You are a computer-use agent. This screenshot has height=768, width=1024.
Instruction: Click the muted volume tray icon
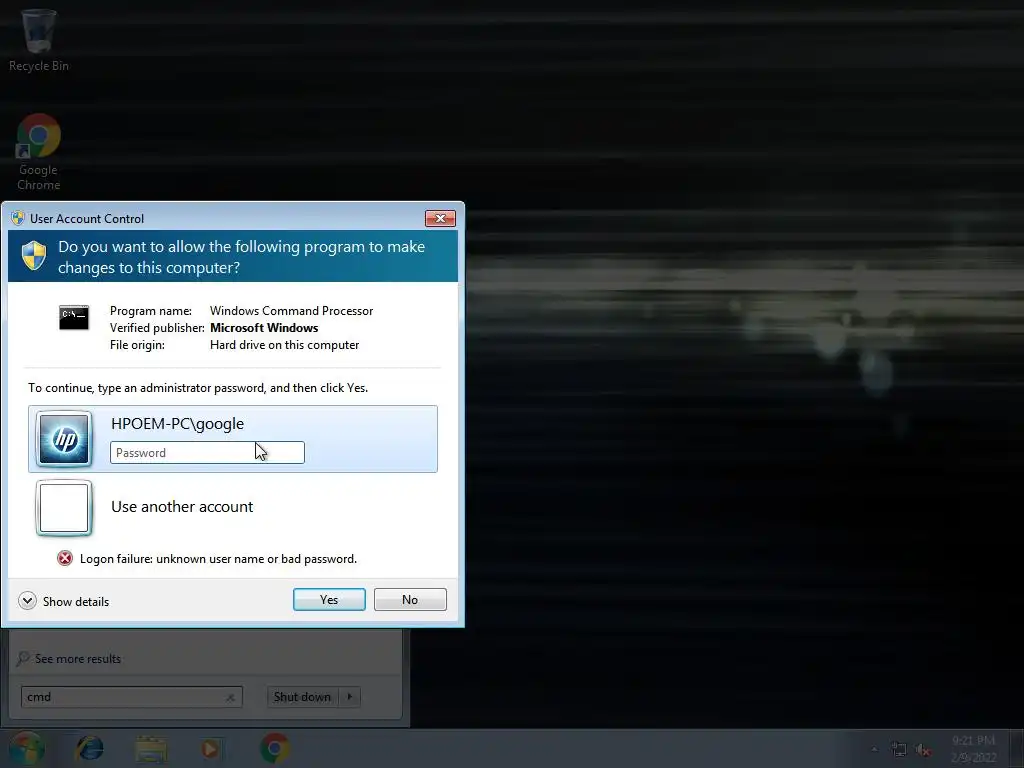pyautogui.click(x=923, y=750)
